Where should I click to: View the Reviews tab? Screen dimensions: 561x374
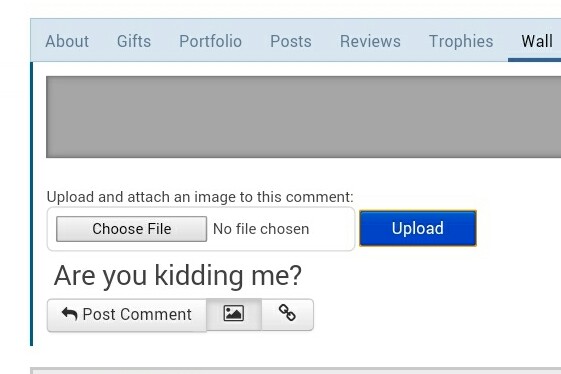370,41
